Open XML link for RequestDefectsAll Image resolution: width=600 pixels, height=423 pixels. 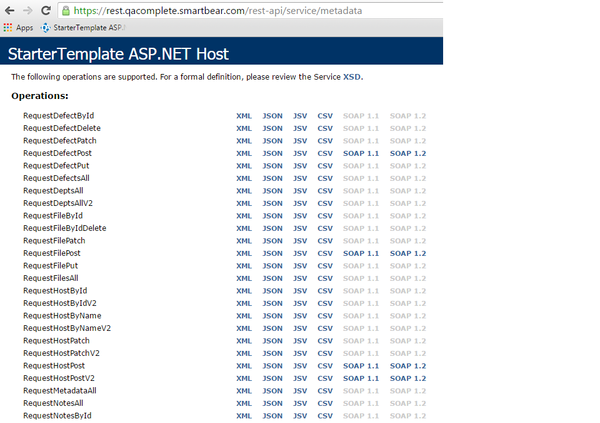pyautogui.click(x=244, y=178)
